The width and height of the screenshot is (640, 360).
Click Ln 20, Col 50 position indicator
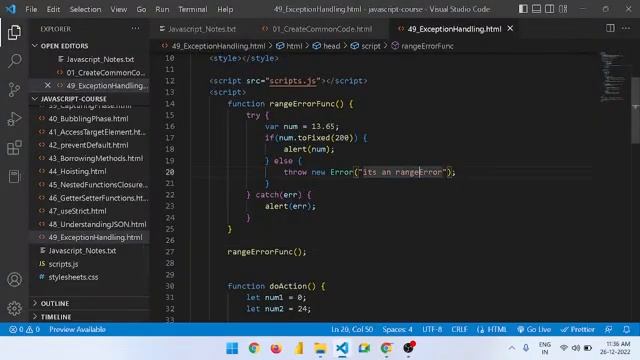point(352,329)
